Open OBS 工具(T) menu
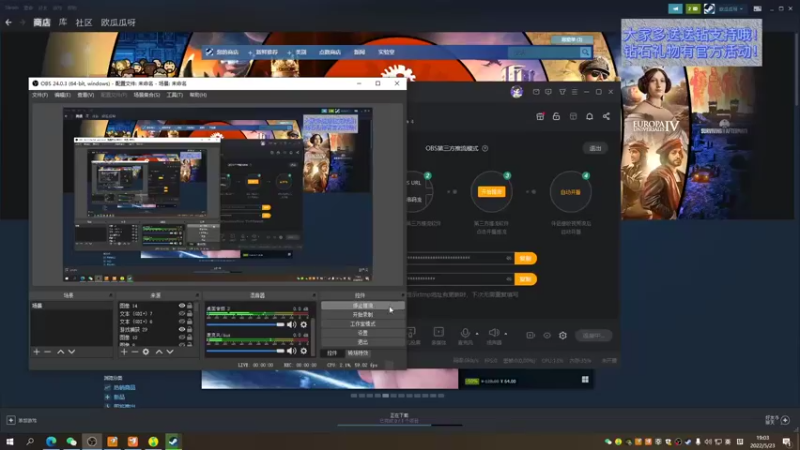Image resolution: width=800 pixels, height=450 pixels. tap(174, 95)
